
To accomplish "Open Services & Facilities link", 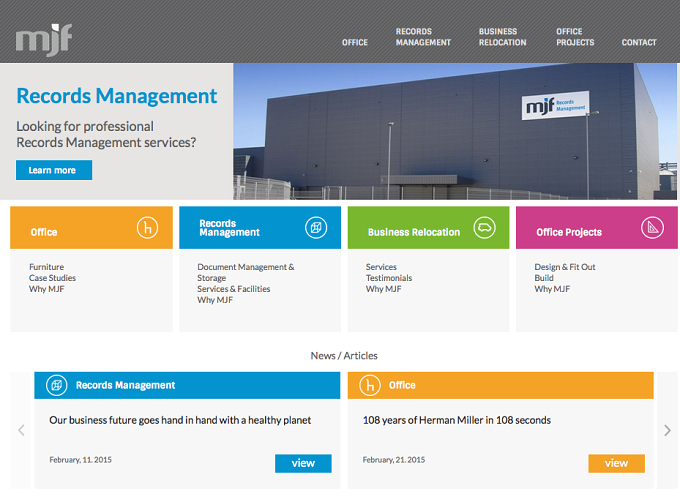I will point(234,289).
